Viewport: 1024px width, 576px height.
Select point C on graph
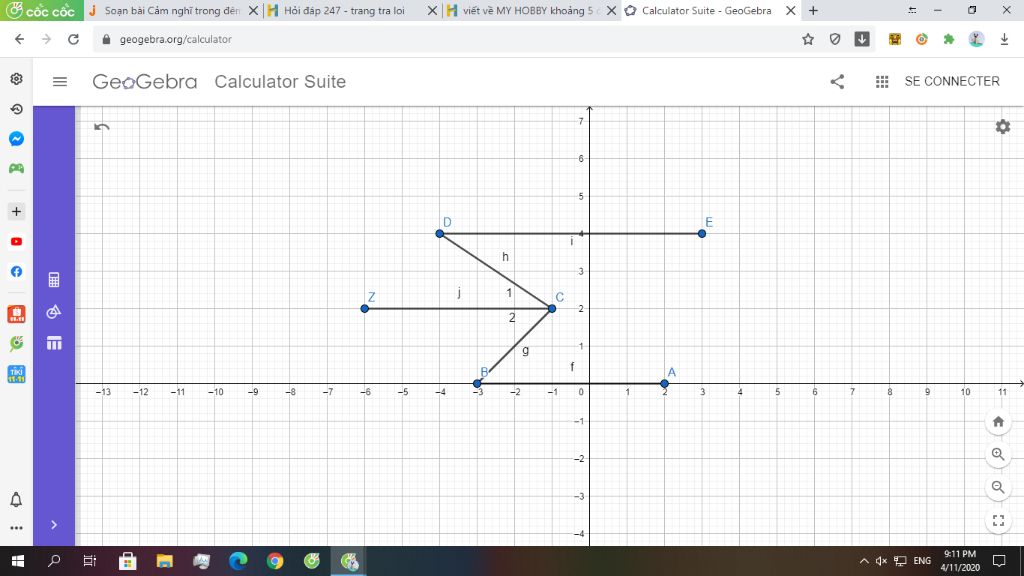[552, 308]
